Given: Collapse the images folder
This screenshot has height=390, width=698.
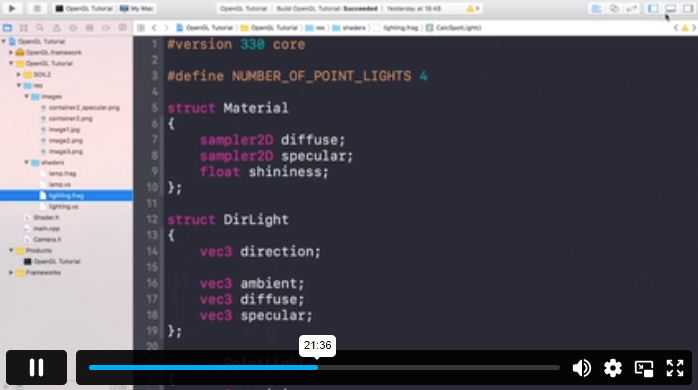Looking at the screenshot, I should [x=27, y=97].
